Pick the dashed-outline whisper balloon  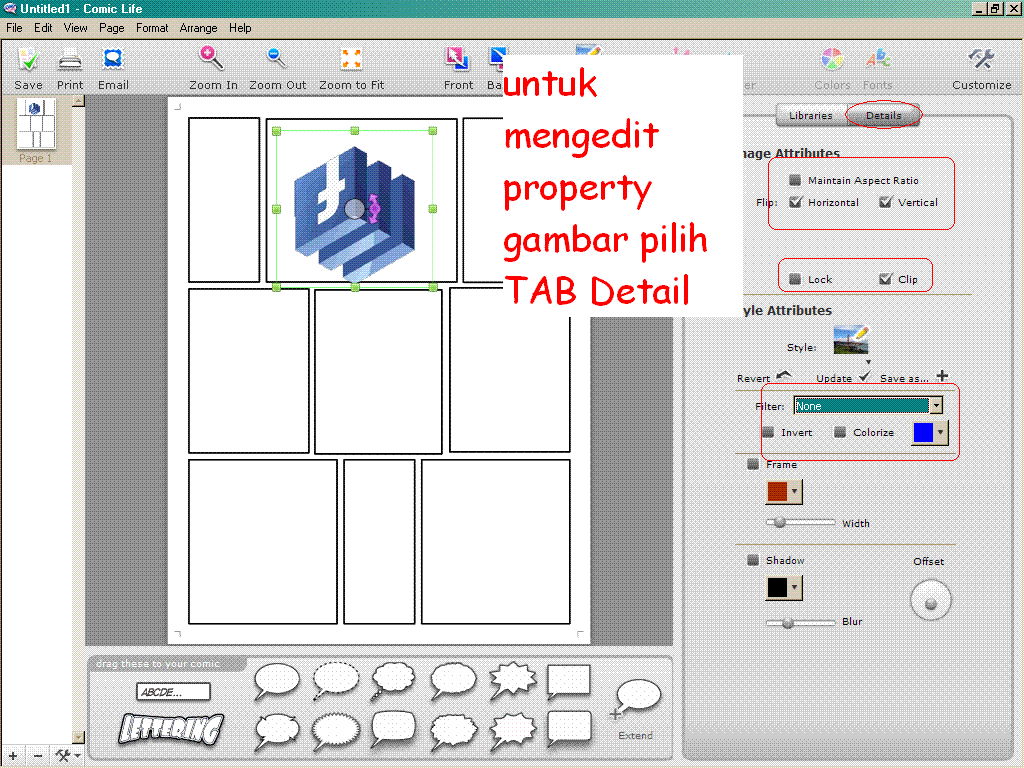coord(336,680)
